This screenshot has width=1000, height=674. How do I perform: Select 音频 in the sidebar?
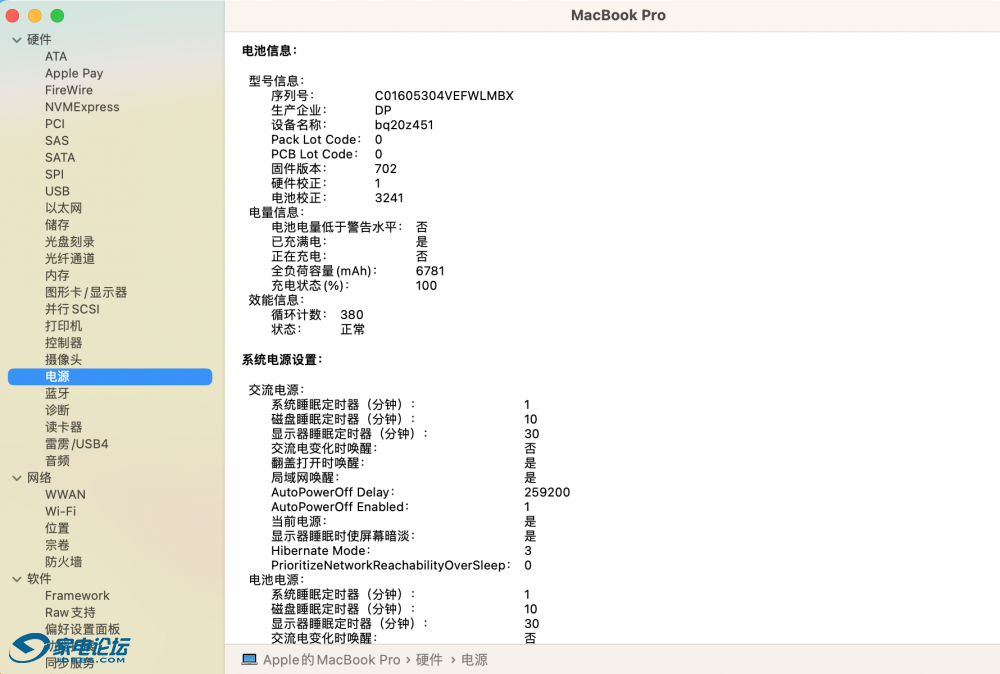(x=57, y=461)
